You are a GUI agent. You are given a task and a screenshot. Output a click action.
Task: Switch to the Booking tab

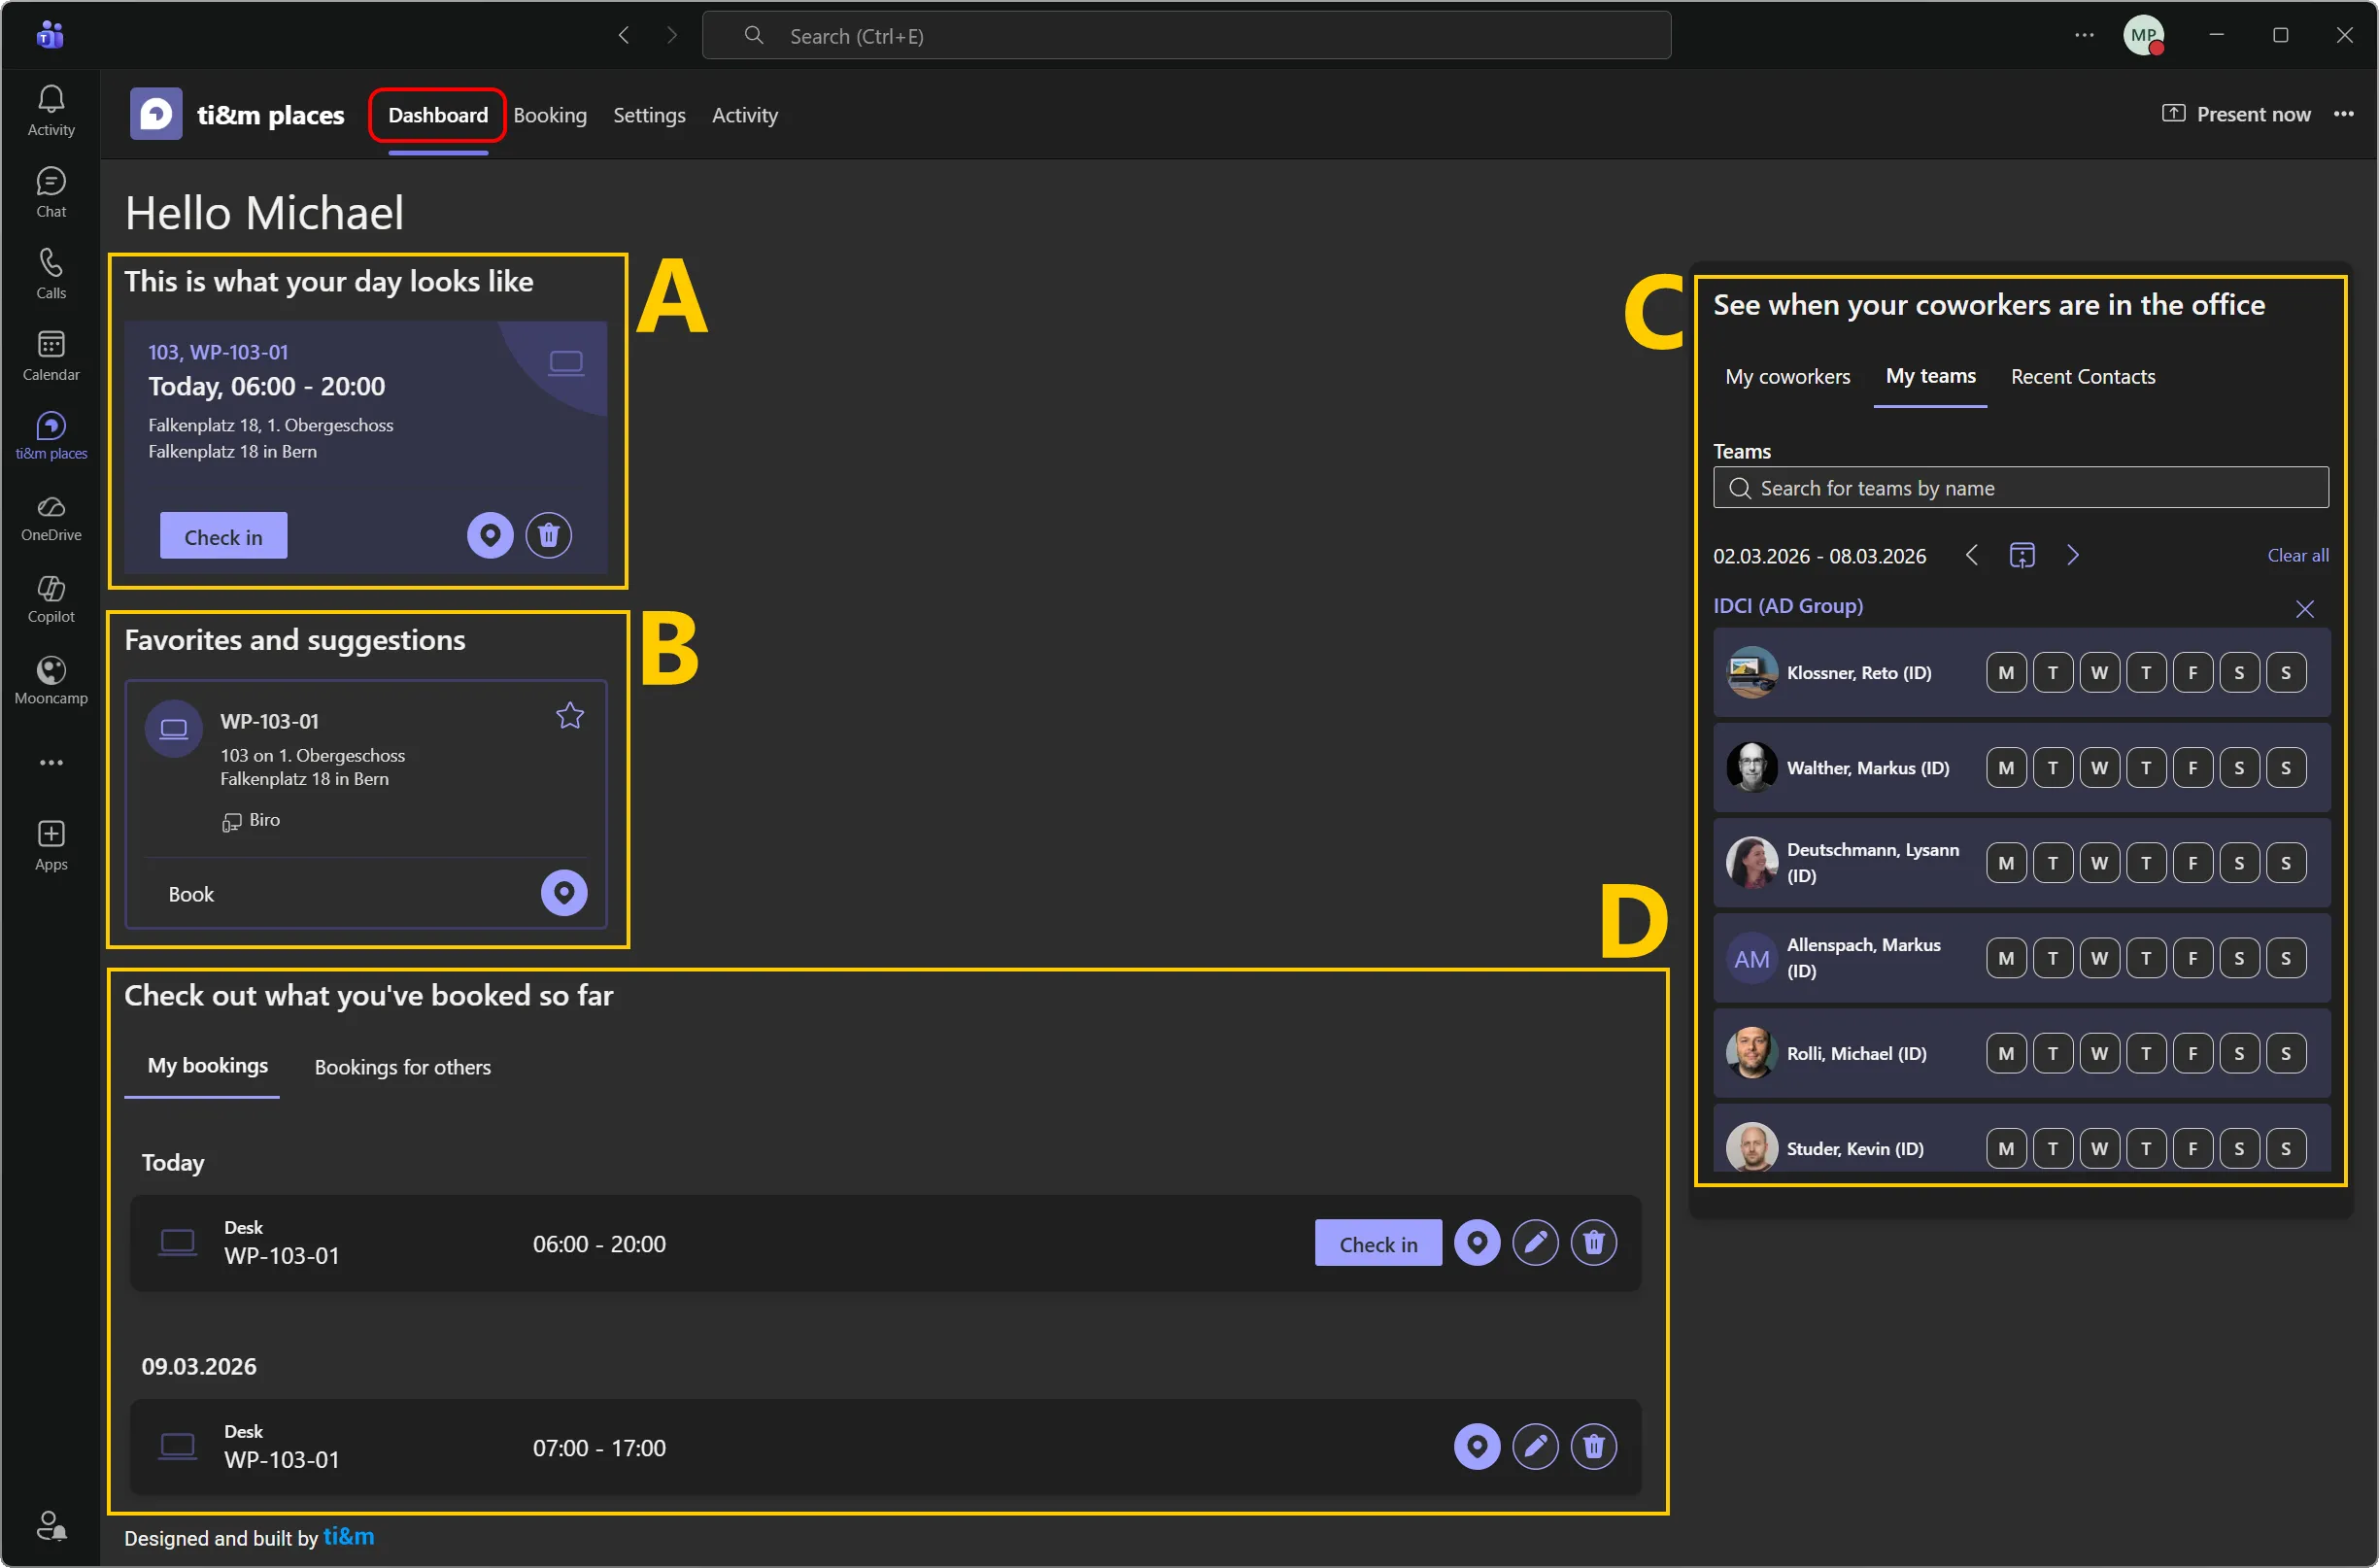tap(550, 115)
